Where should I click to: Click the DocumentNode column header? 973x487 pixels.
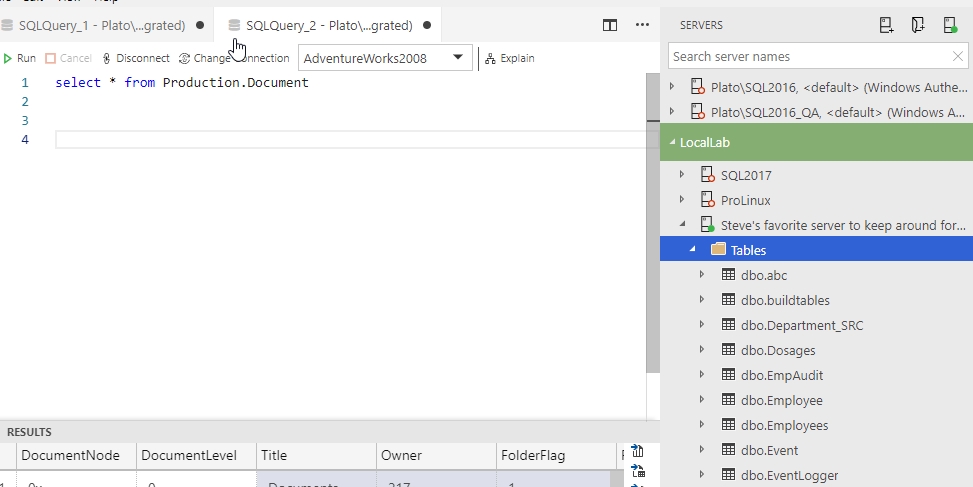click(76, 455)
